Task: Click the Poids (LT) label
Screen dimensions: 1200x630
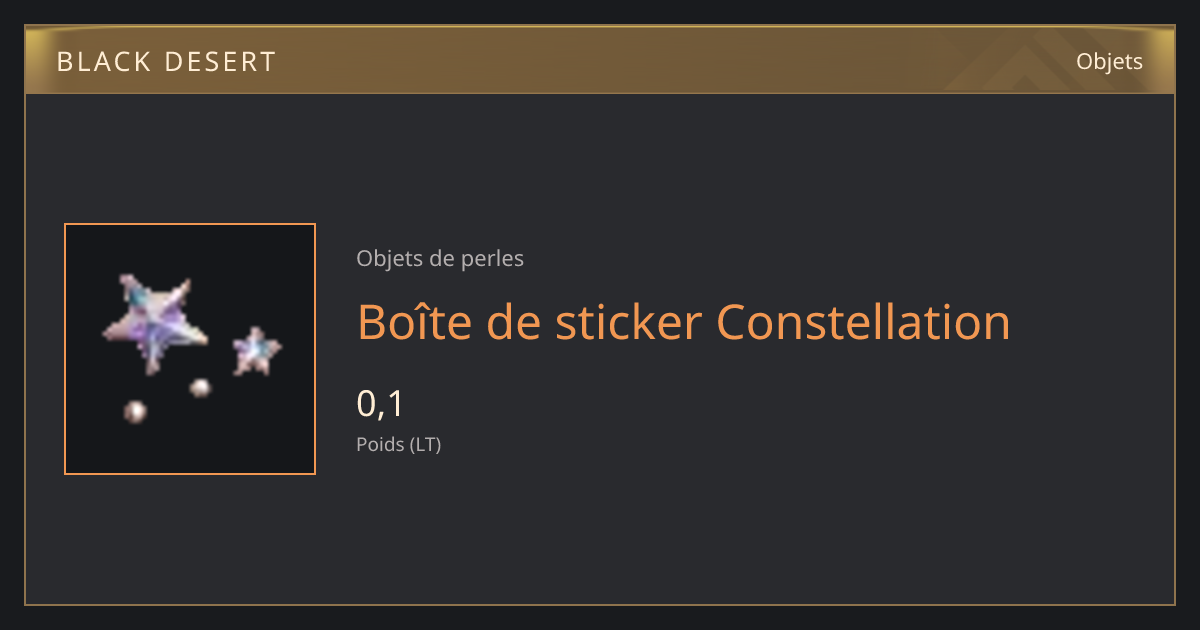Action: coord(398,444)
